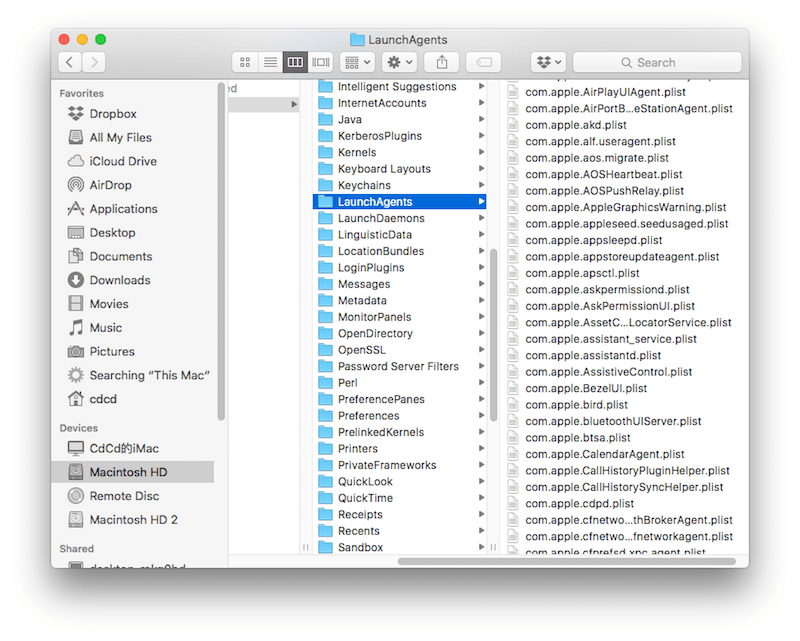Expand Printers folder via its arrow

481,449
